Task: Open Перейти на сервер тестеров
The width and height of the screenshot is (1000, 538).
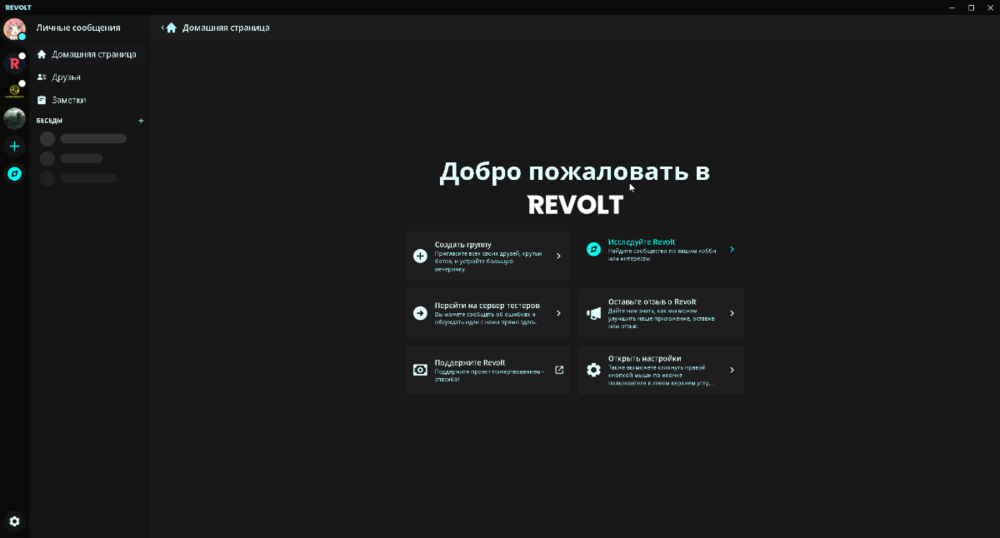Action: click(488, 313)
